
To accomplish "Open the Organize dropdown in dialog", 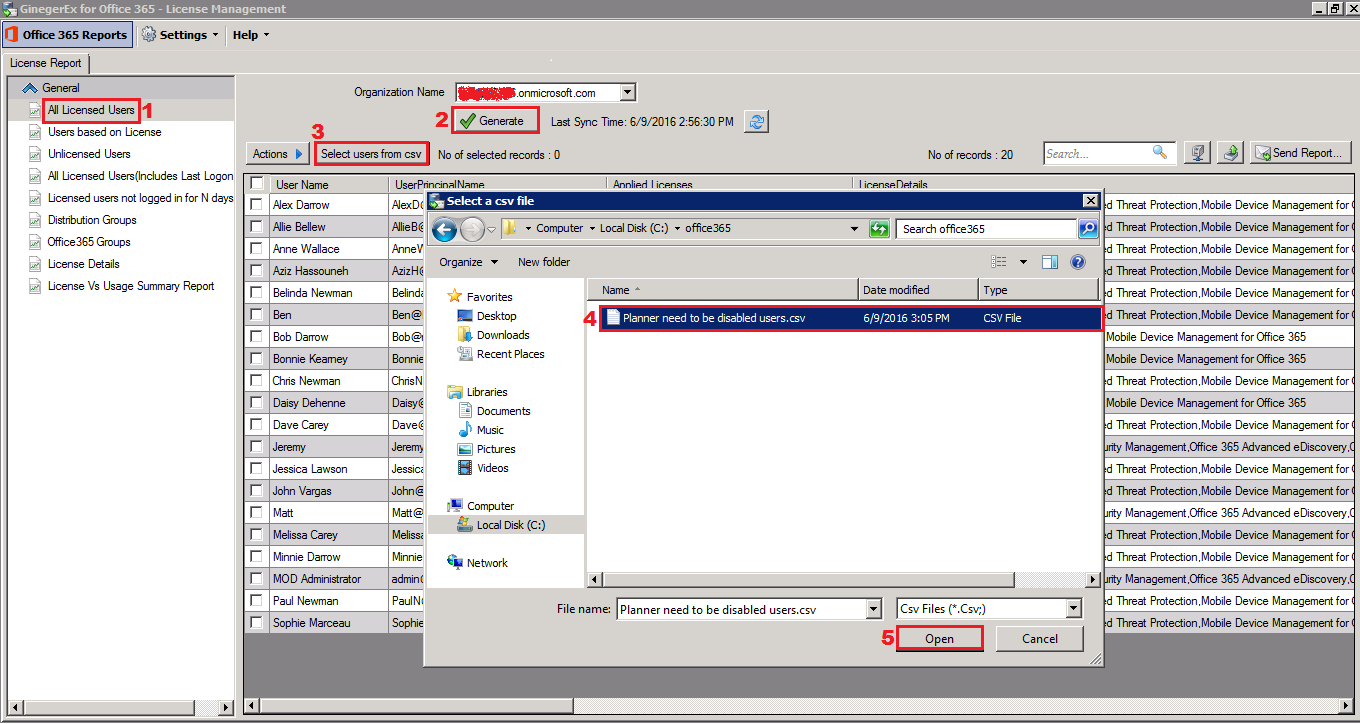I will click(x=469, y=262).
